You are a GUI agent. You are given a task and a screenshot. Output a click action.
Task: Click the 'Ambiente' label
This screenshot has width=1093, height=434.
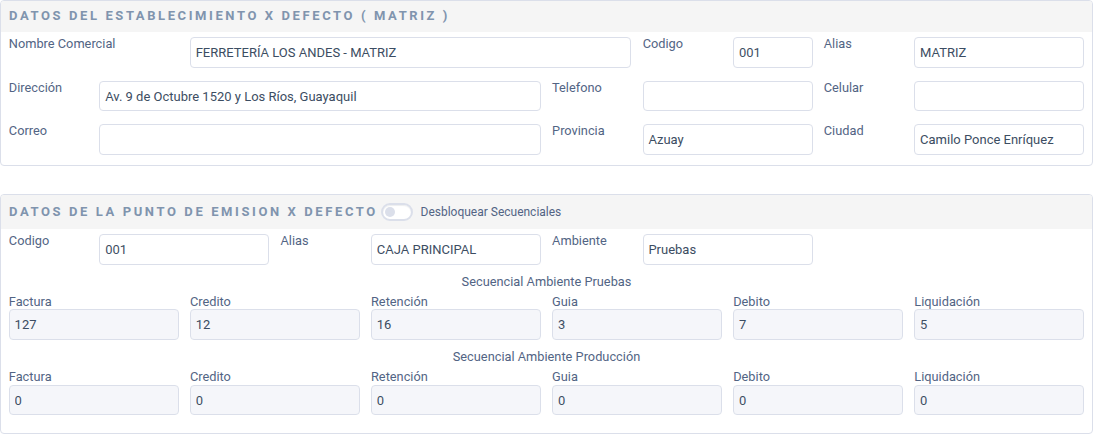[x=579, y=241]
